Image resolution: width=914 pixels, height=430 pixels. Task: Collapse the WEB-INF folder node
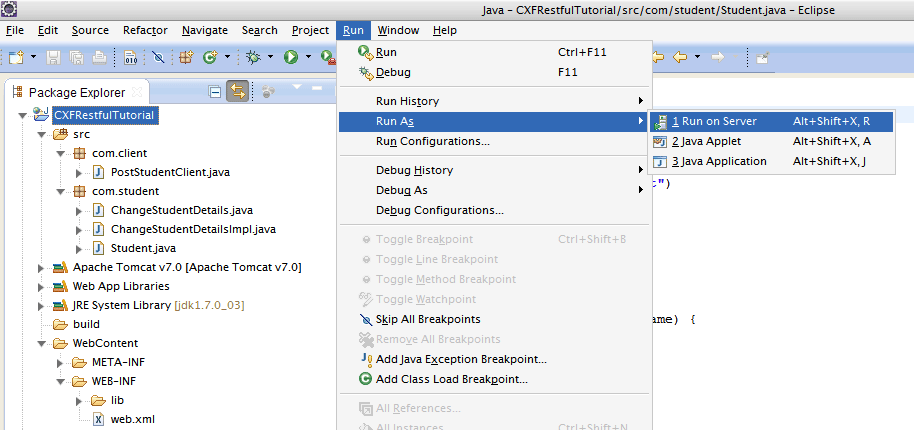(x=59, y=381)
